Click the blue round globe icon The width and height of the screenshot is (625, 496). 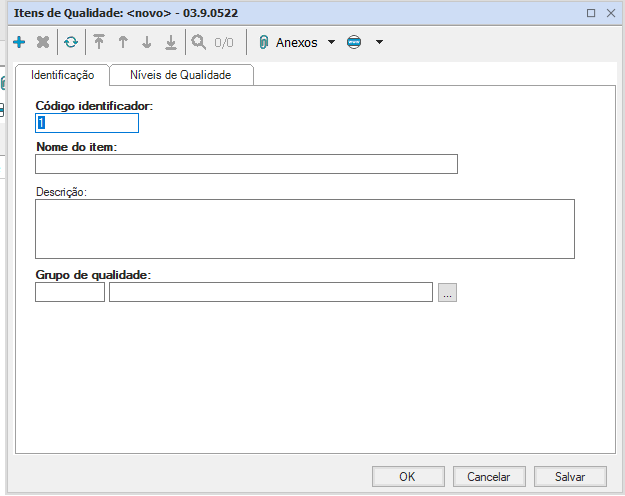[354, 43]
